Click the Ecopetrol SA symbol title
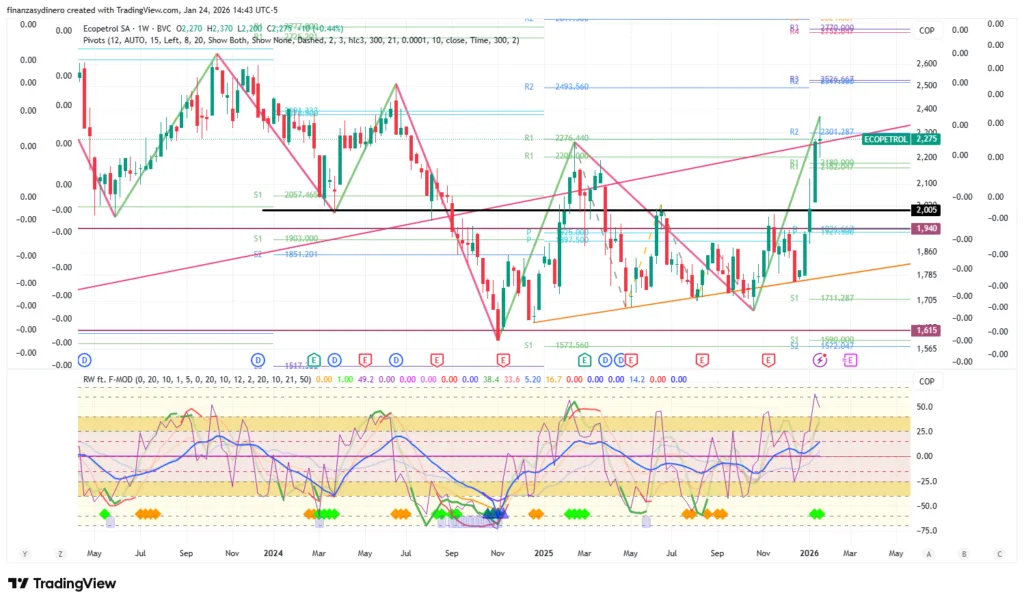Viewport: 1024px width, 604px height. click(x=112, y=29)
